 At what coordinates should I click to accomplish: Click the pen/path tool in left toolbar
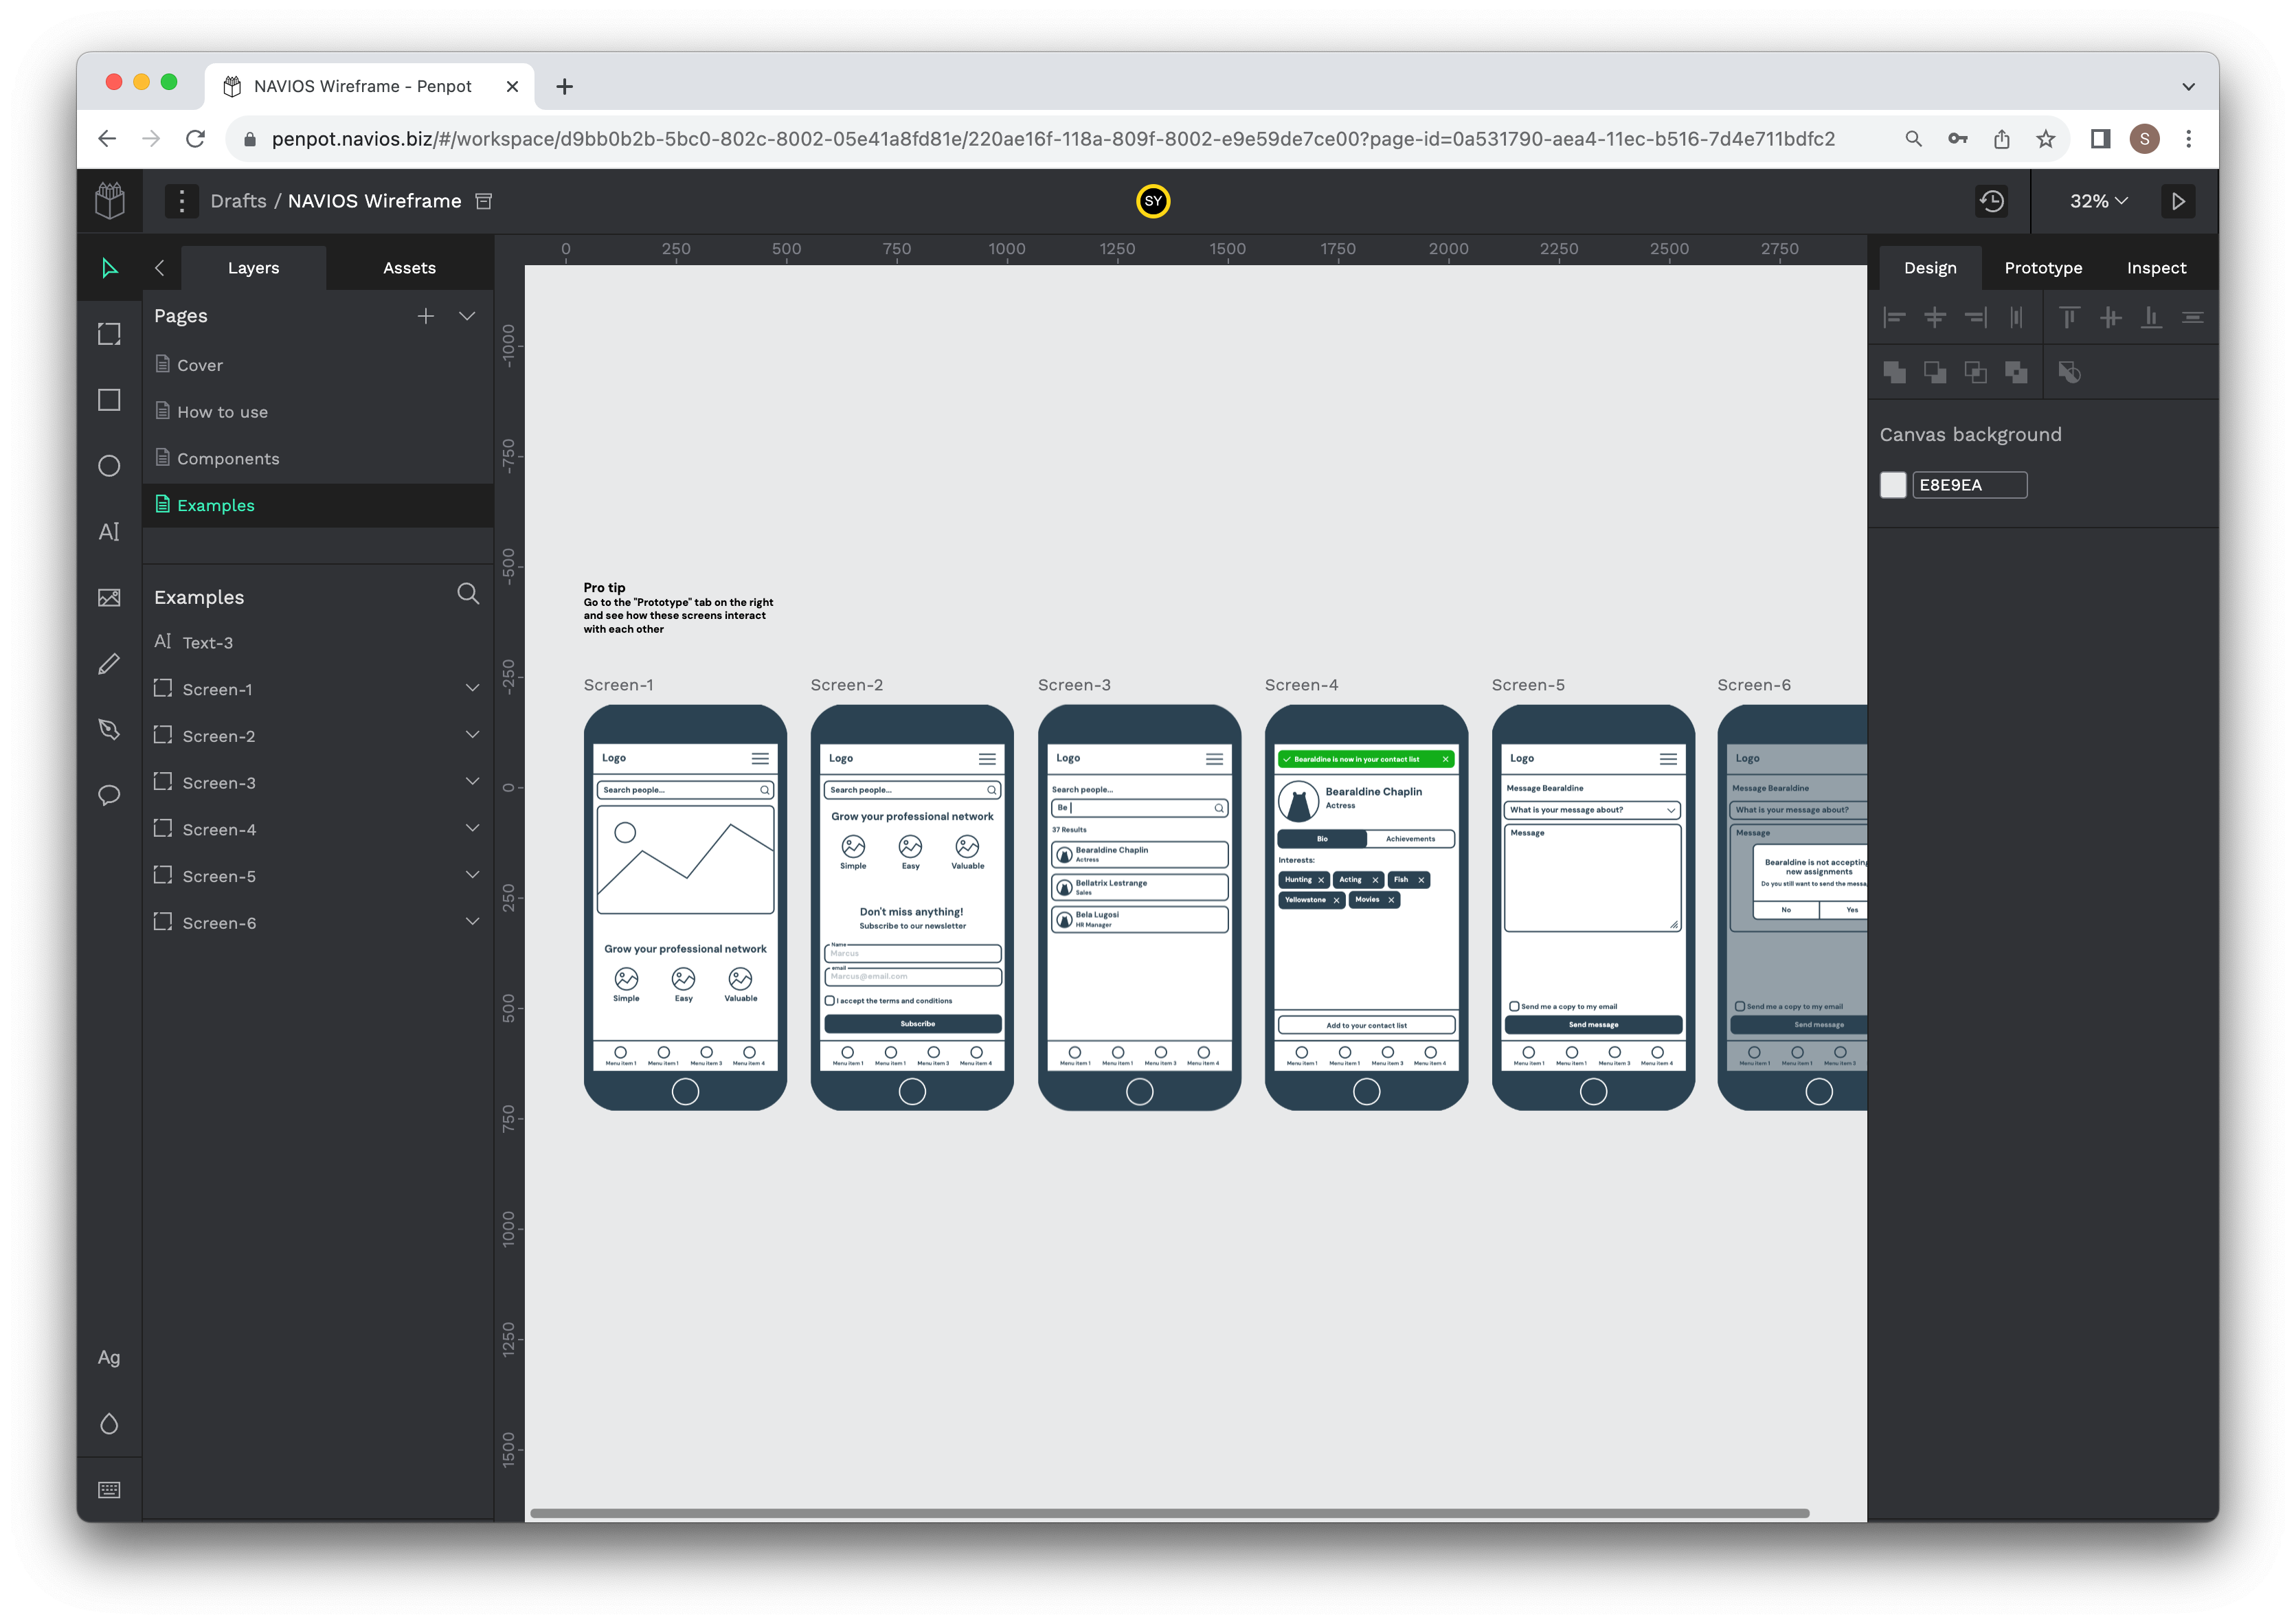[111, 728]
